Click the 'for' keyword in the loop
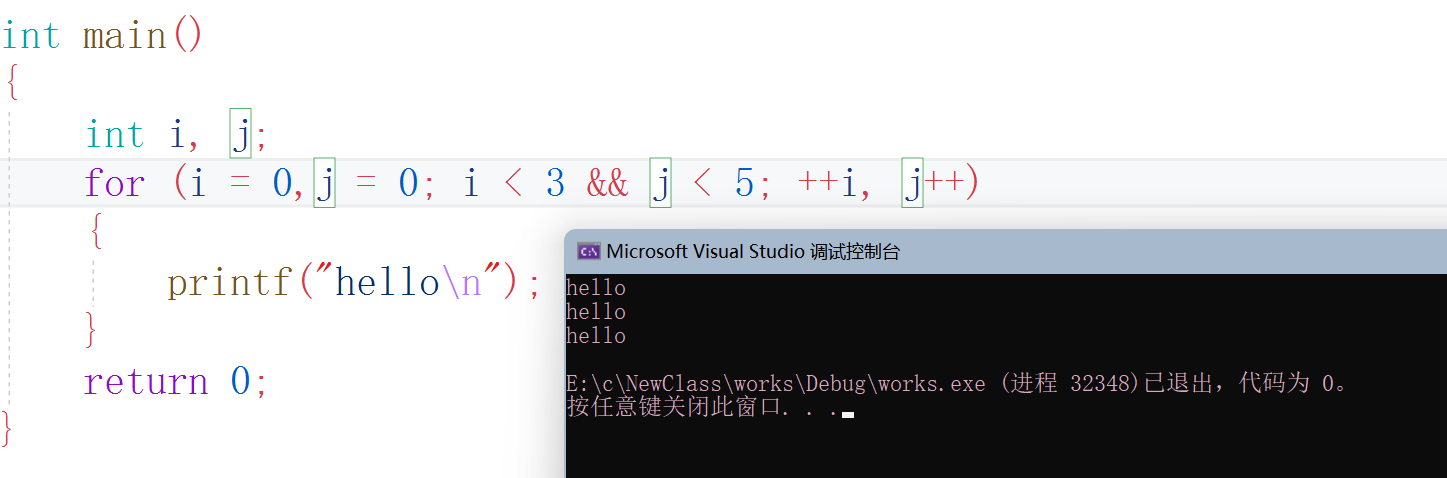 (115, 184)
